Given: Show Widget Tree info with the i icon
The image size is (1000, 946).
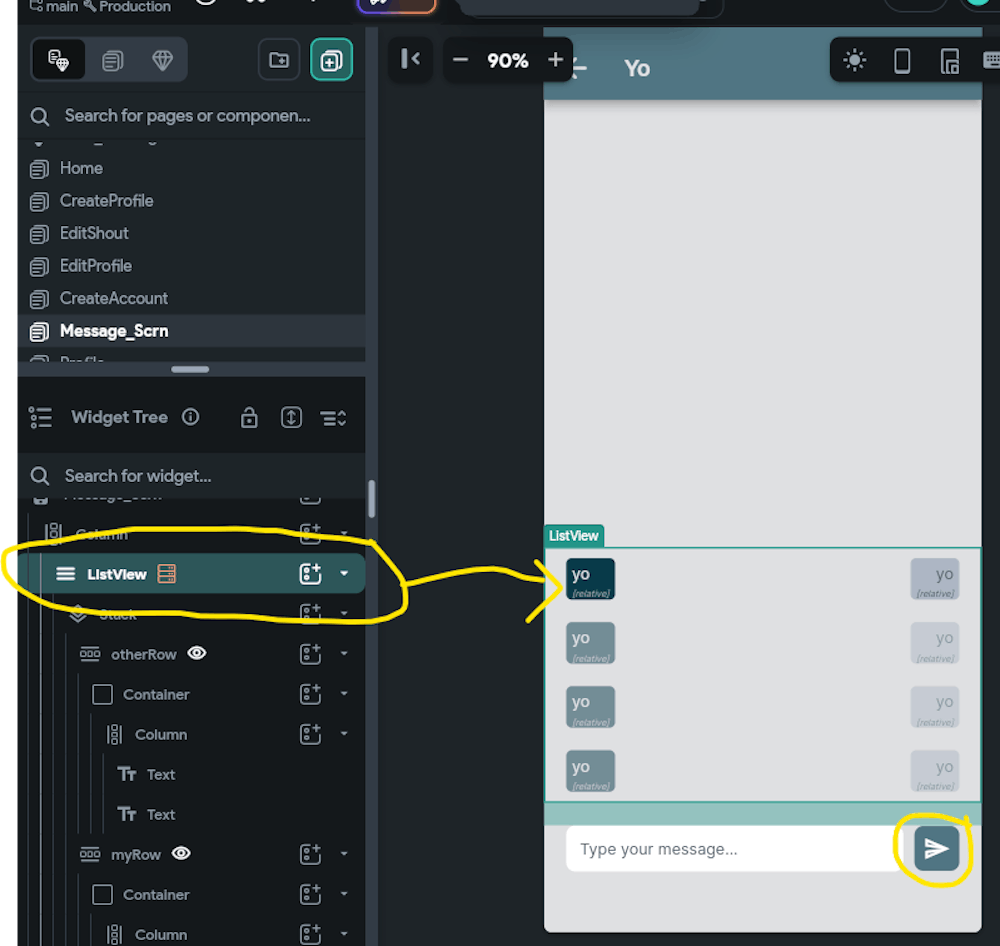Looking at the screenshot, I should (x=190, y=417).
